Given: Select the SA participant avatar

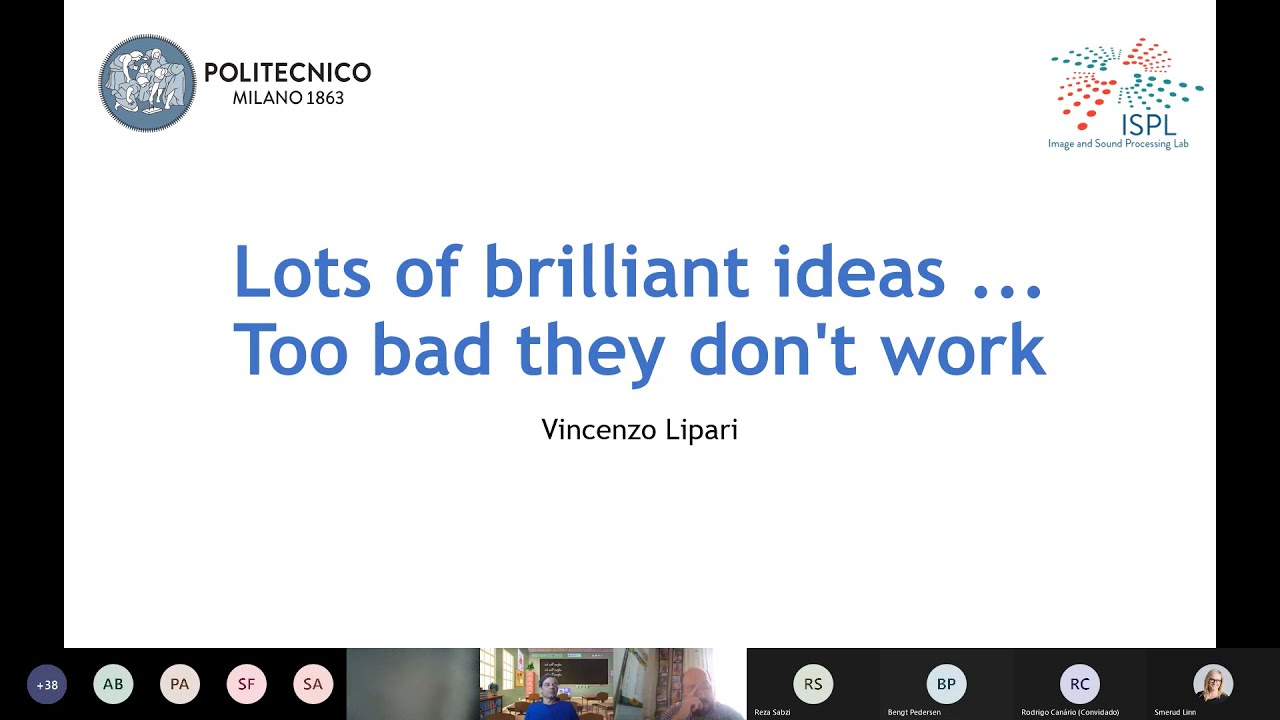Looking at the screenshot, I should click(x=313, y=685).
